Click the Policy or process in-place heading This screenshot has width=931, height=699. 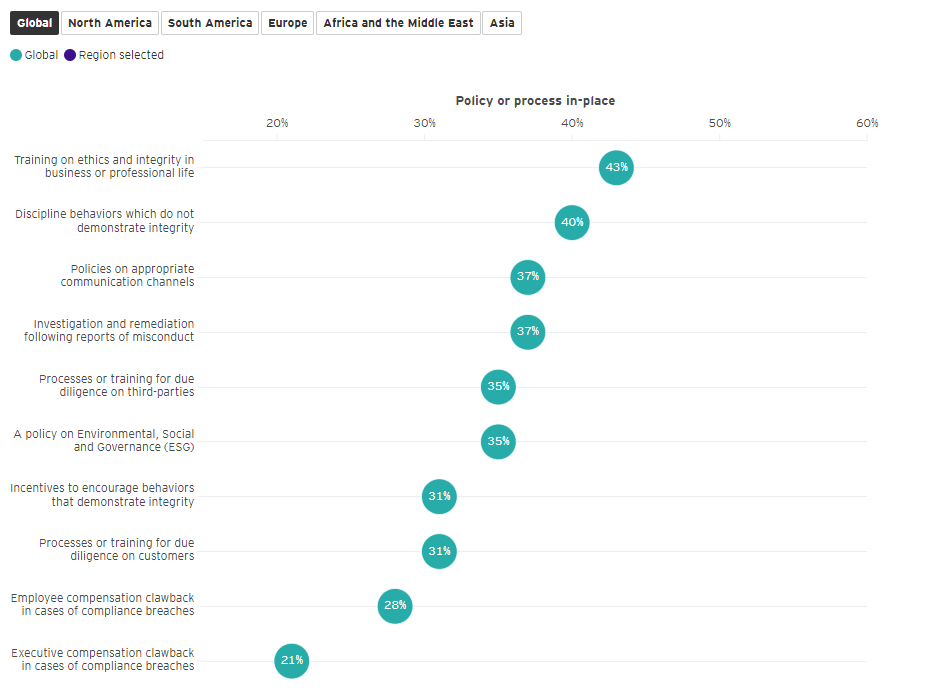click(535, 101)
